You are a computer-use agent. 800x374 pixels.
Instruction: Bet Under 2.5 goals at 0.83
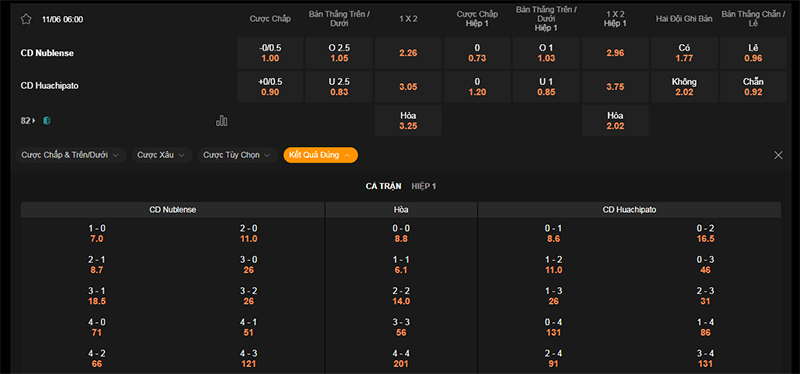pos(339,87)
